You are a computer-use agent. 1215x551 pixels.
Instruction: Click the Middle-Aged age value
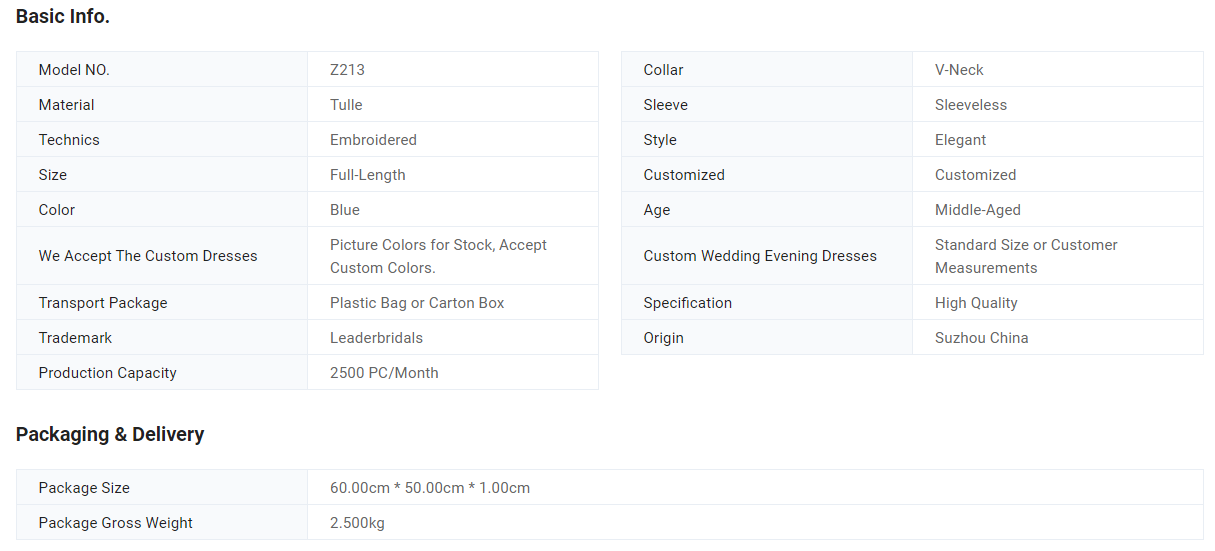pos(977,210)
